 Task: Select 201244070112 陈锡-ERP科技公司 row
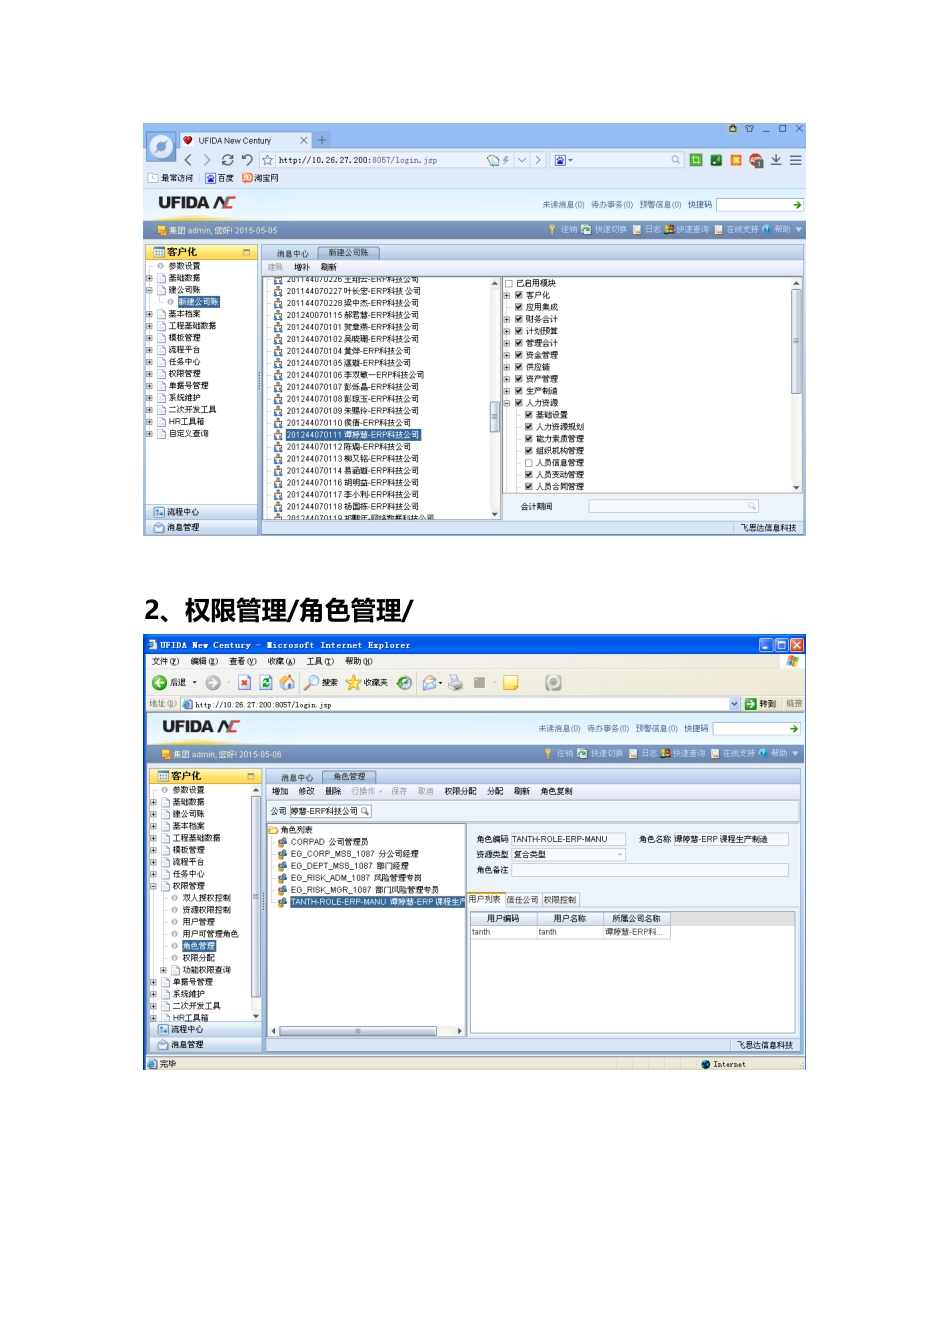[x=348, y=447]
